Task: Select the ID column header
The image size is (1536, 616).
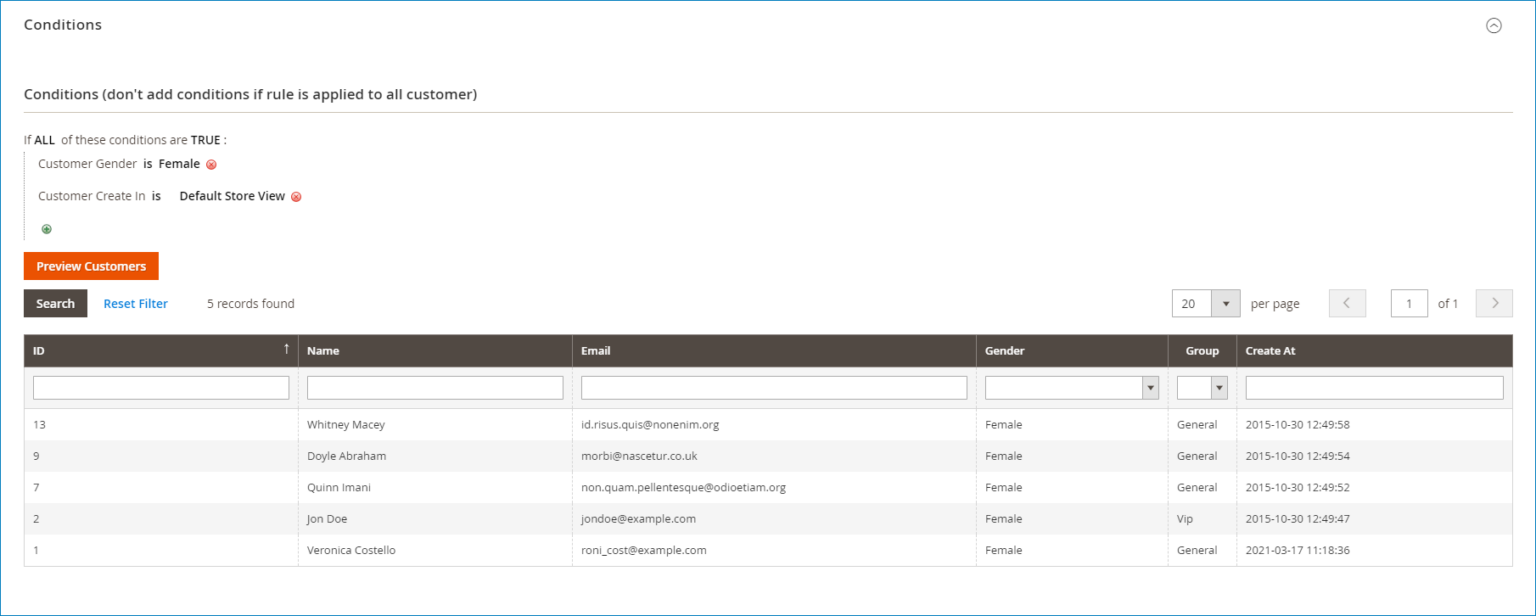Action: pyautogui.click(x=38, y=351)
